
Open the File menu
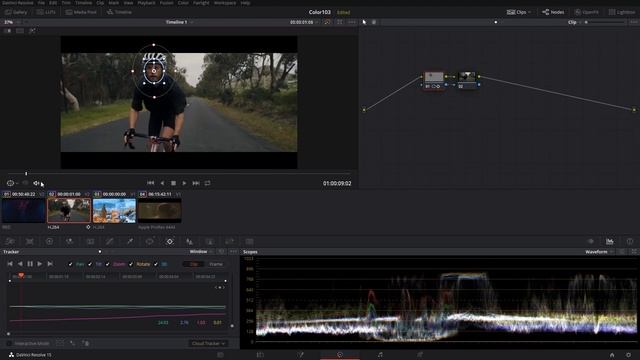tap(41, 3)
